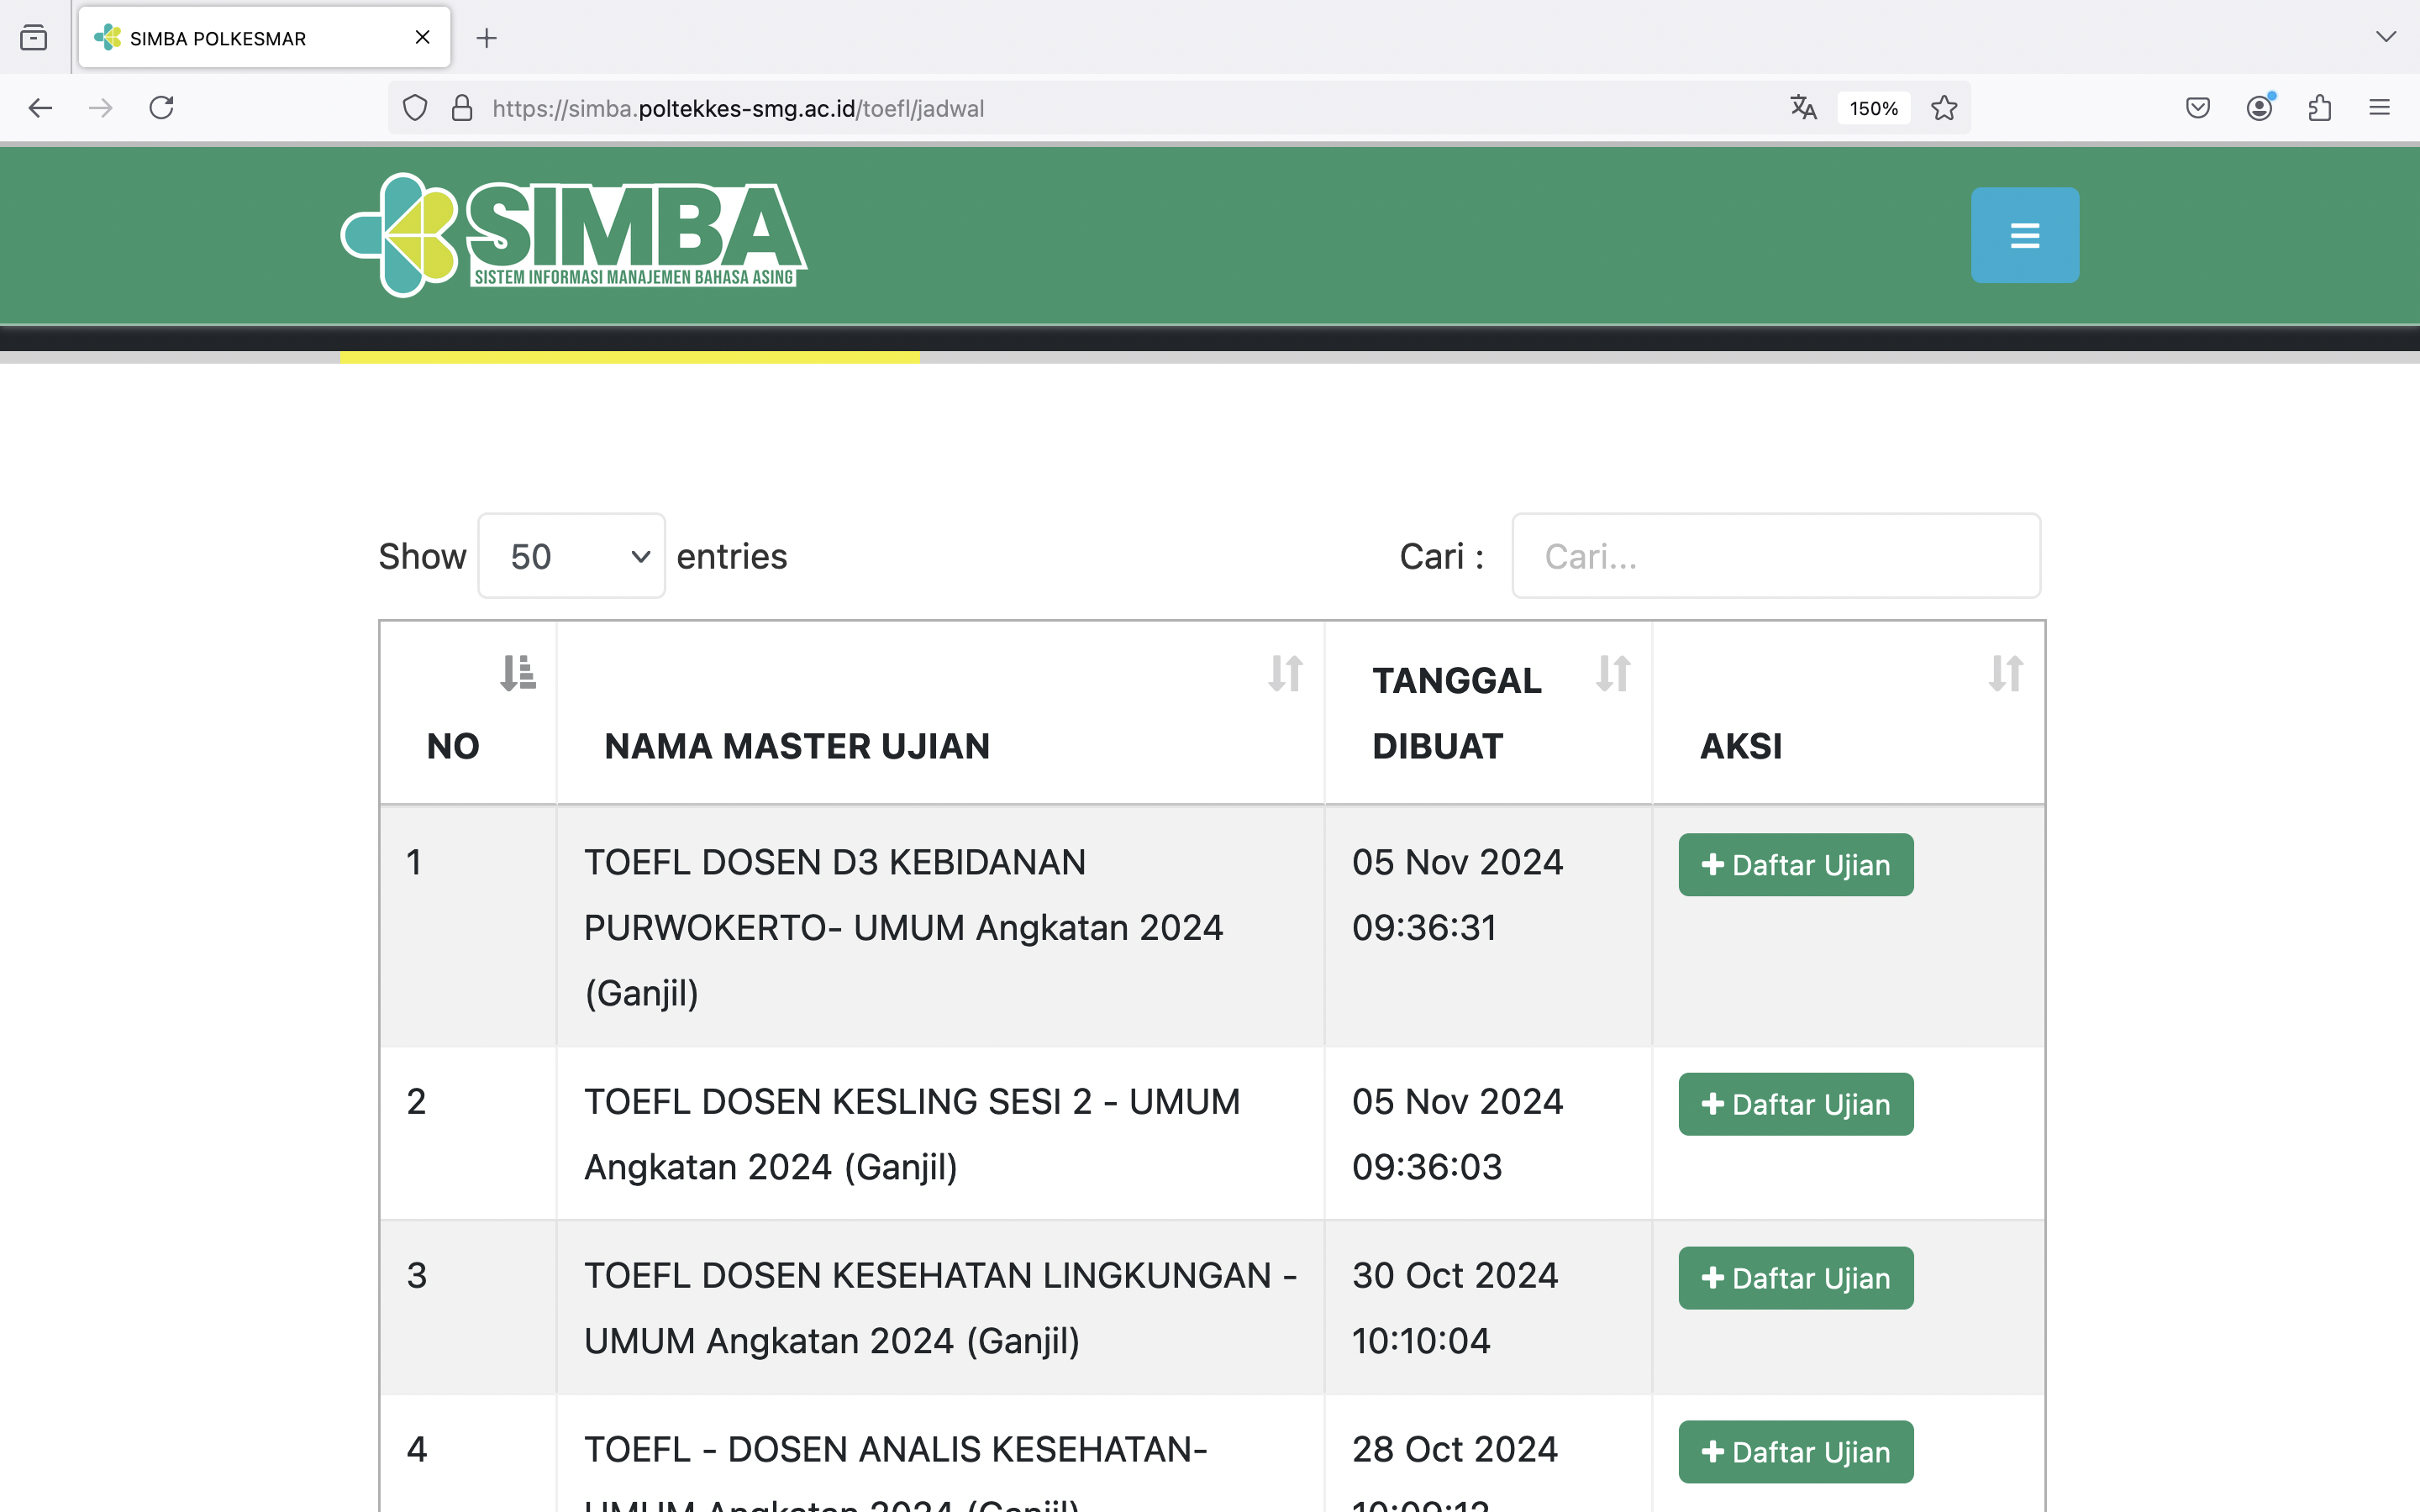The image size is (2420, 1512).
Task: Select text TOEFL - DOSEN ANALIS KESEHATAN
Action: click(x=895, y=1450)
